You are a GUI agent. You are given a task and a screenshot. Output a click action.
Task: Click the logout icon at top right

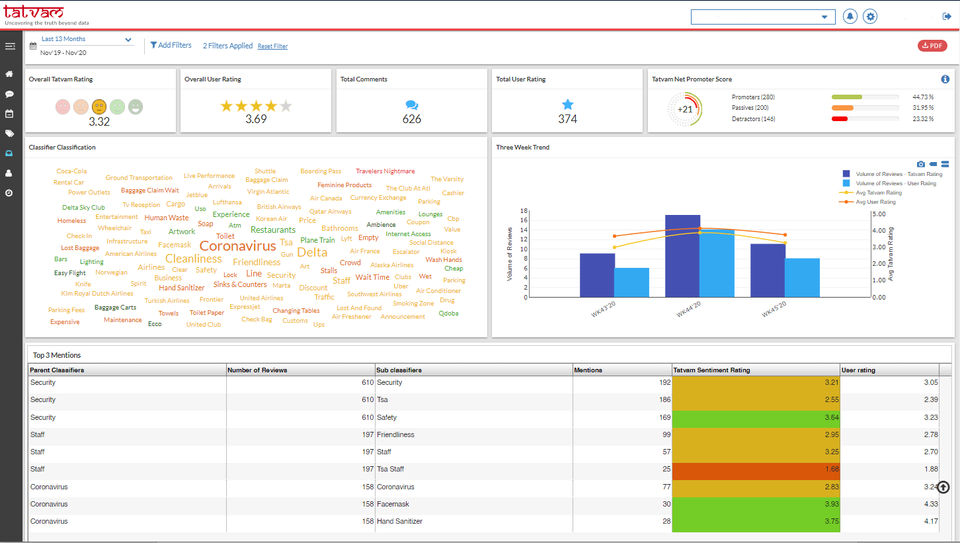[947, 17]
